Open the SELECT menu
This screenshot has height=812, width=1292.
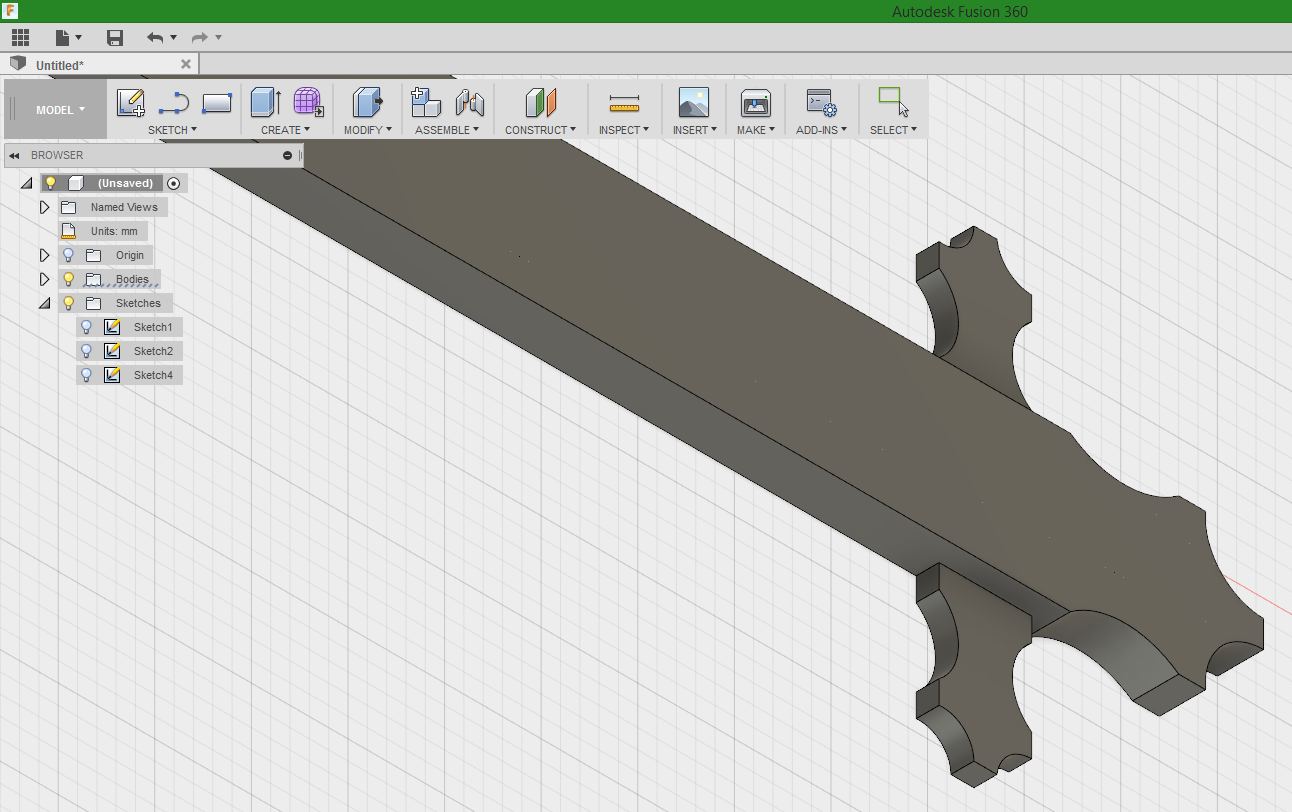[893, 130]
